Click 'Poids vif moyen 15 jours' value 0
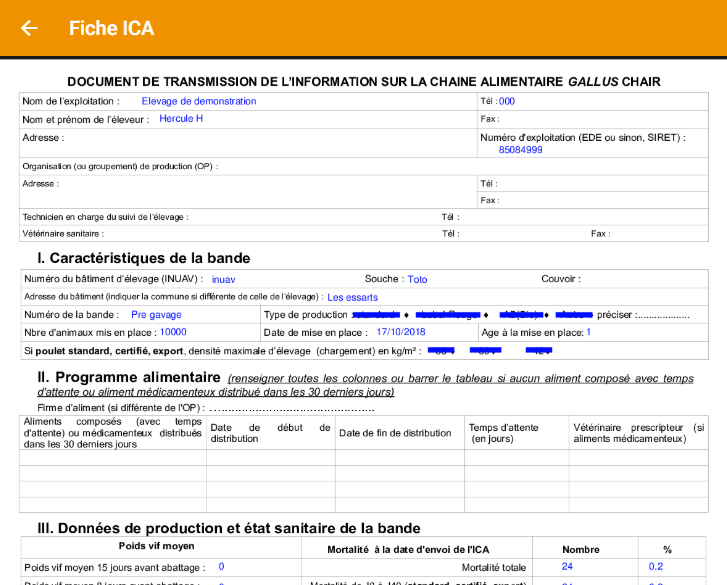The height and width of the screenshot is (585, 727). 221,566
